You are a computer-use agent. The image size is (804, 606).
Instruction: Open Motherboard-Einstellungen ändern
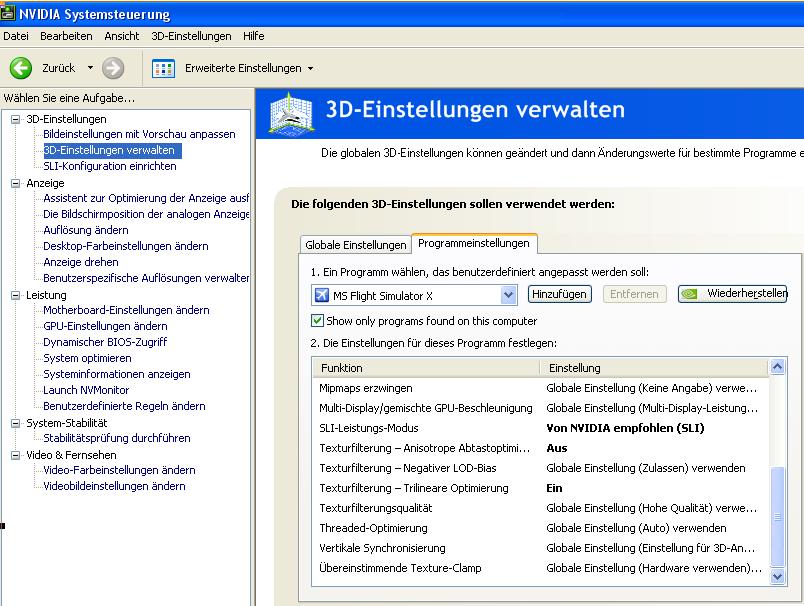tap(126, 310)
